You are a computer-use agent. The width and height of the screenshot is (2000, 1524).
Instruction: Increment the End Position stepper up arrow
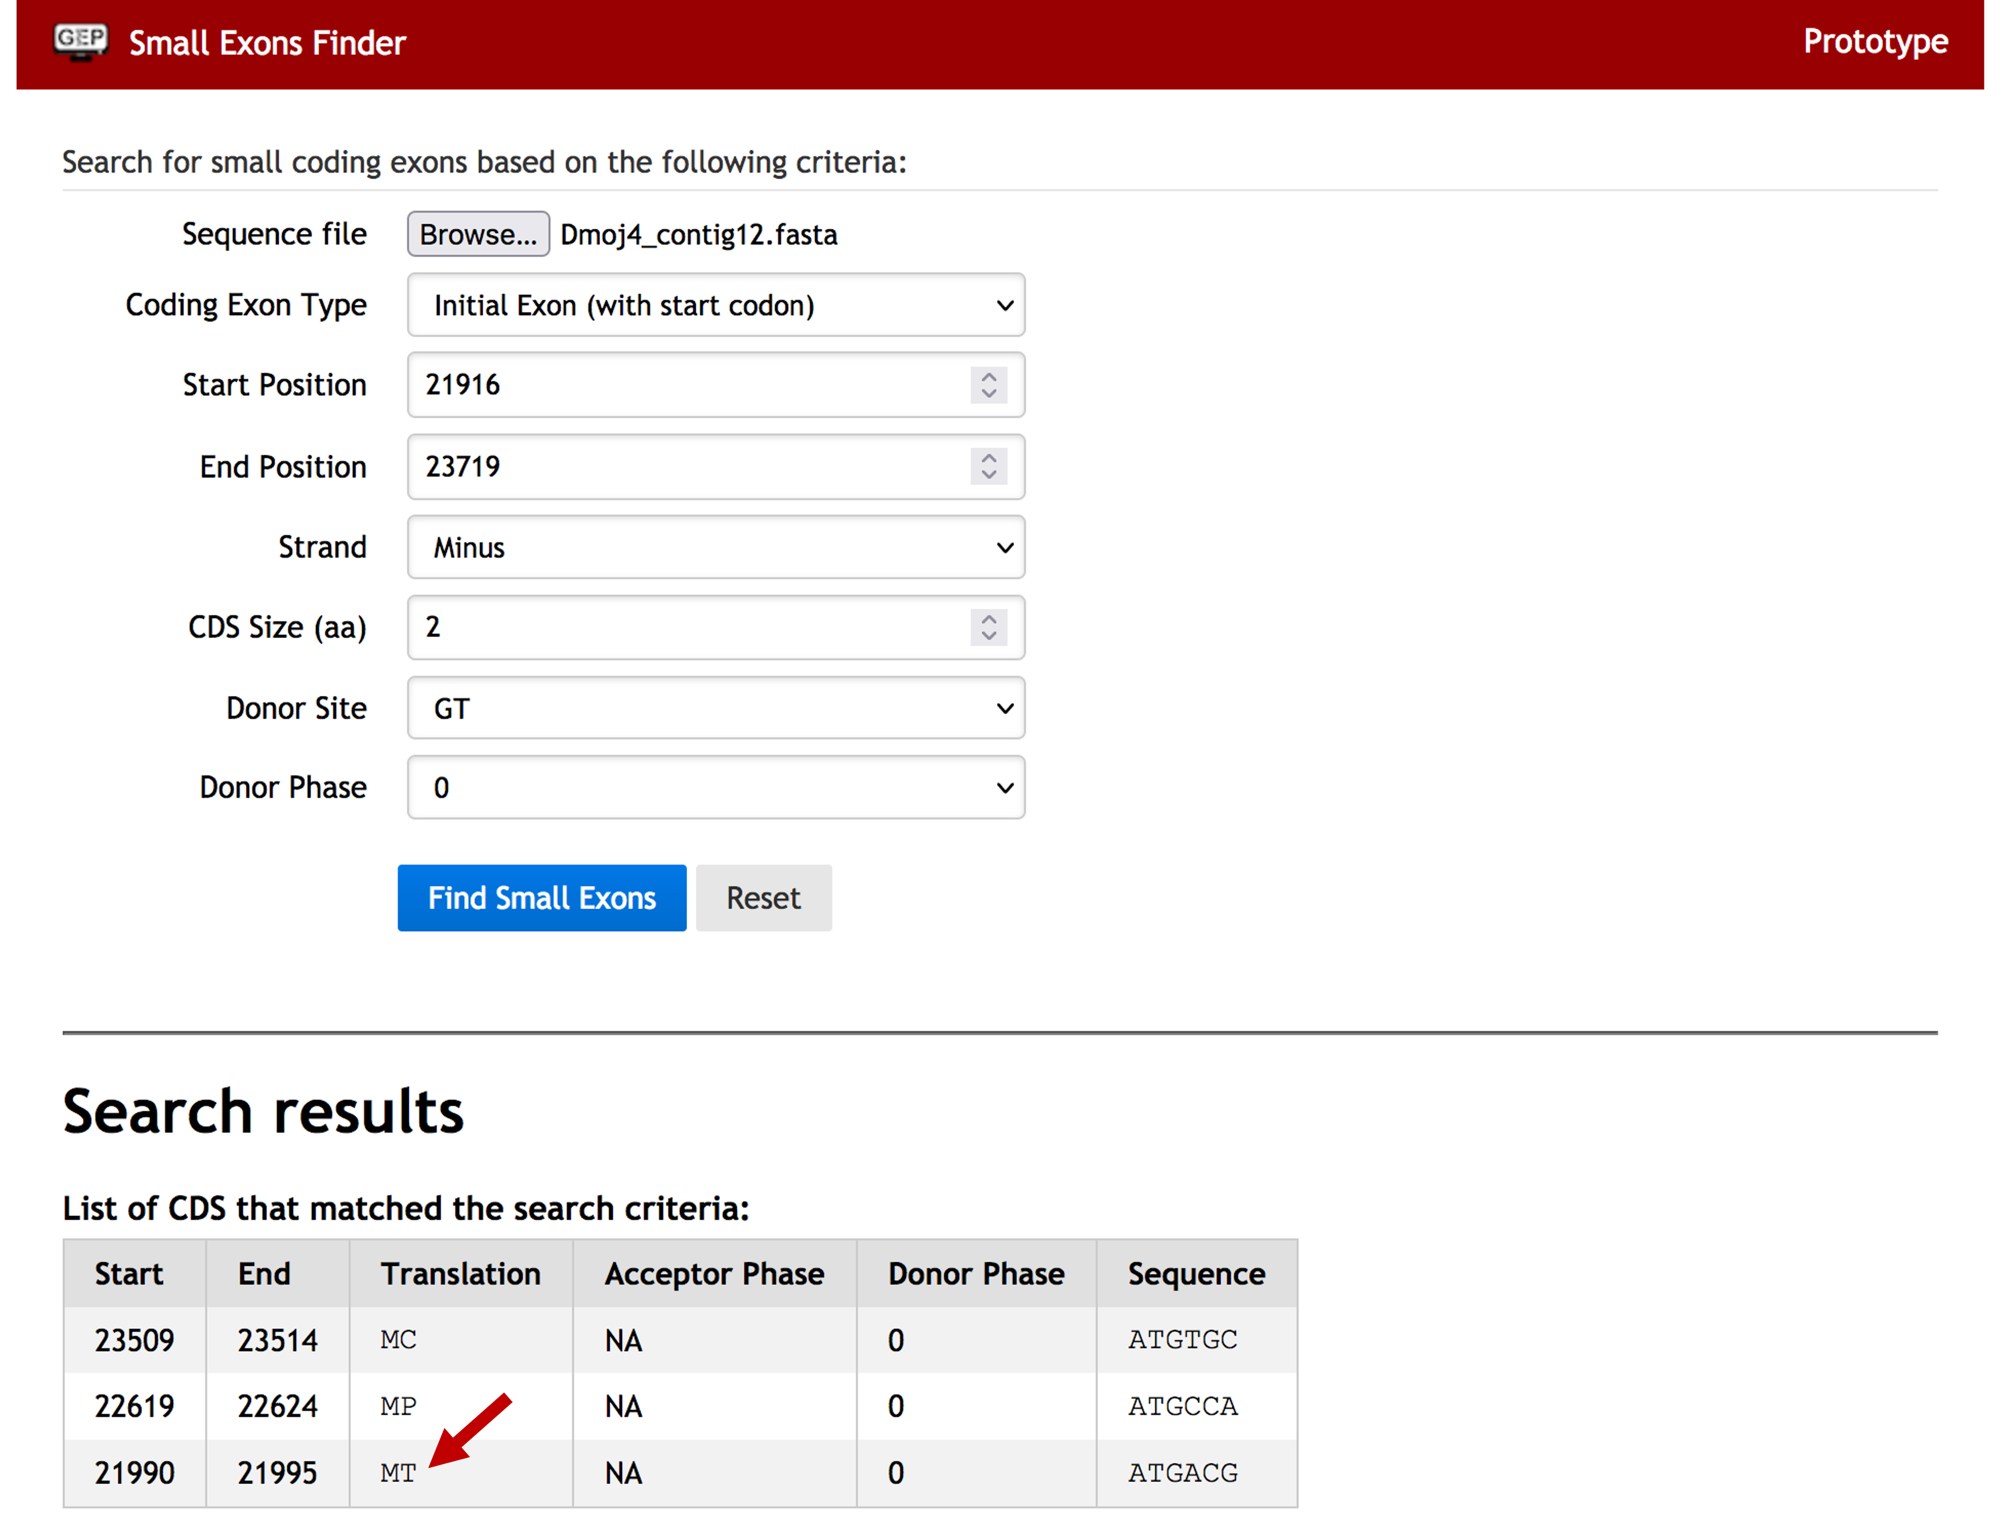988,458
